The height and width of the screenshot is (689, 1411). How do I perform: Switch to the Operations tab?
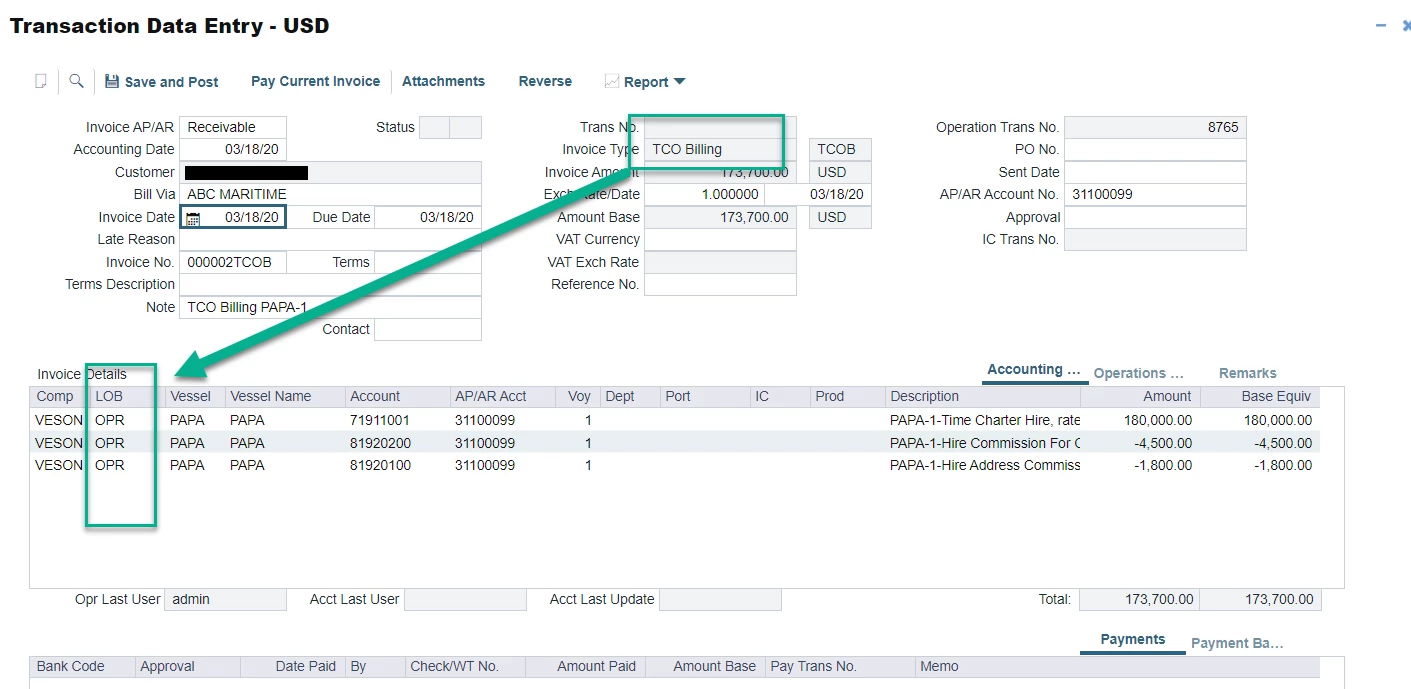[x=1138, y=373]
